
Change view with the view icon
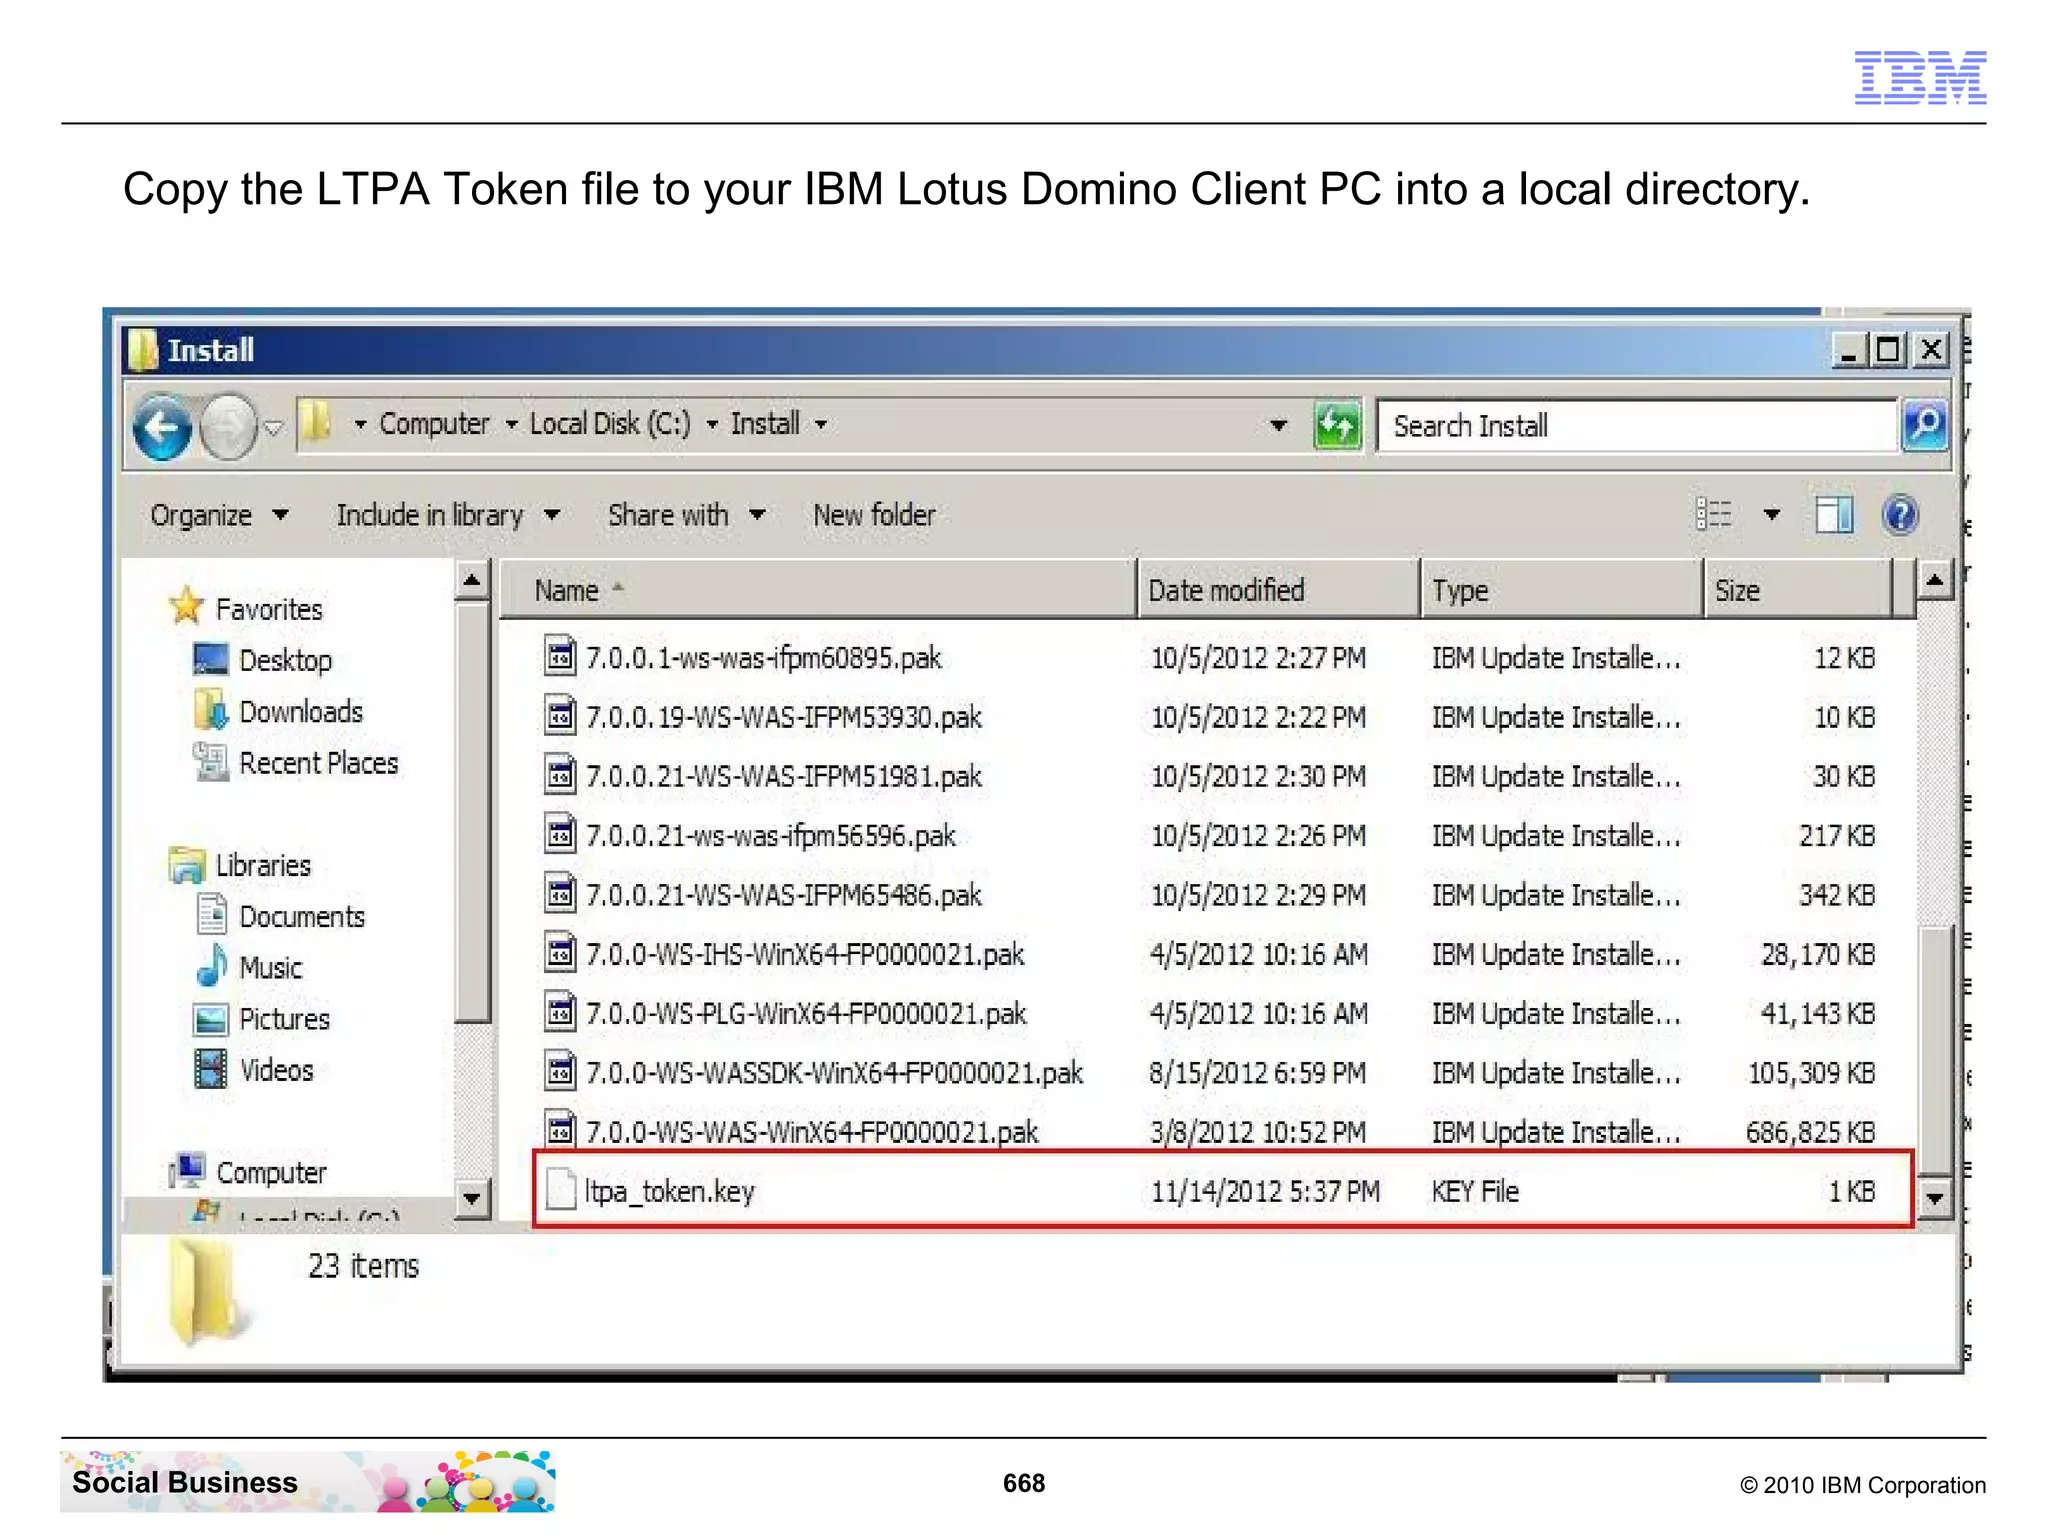pos(1714,515)
